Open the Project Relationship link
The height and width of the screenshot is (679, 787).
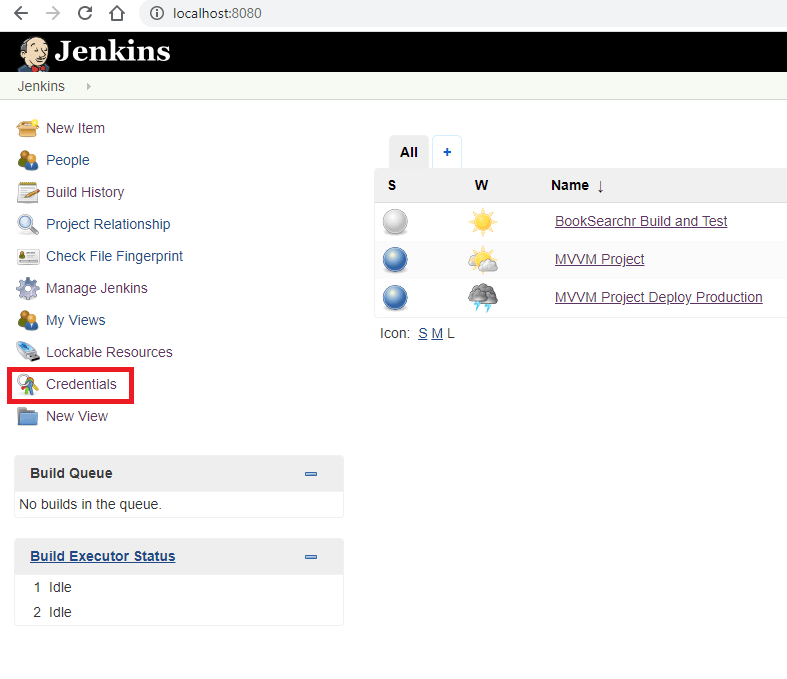click(x=108, y=224)
